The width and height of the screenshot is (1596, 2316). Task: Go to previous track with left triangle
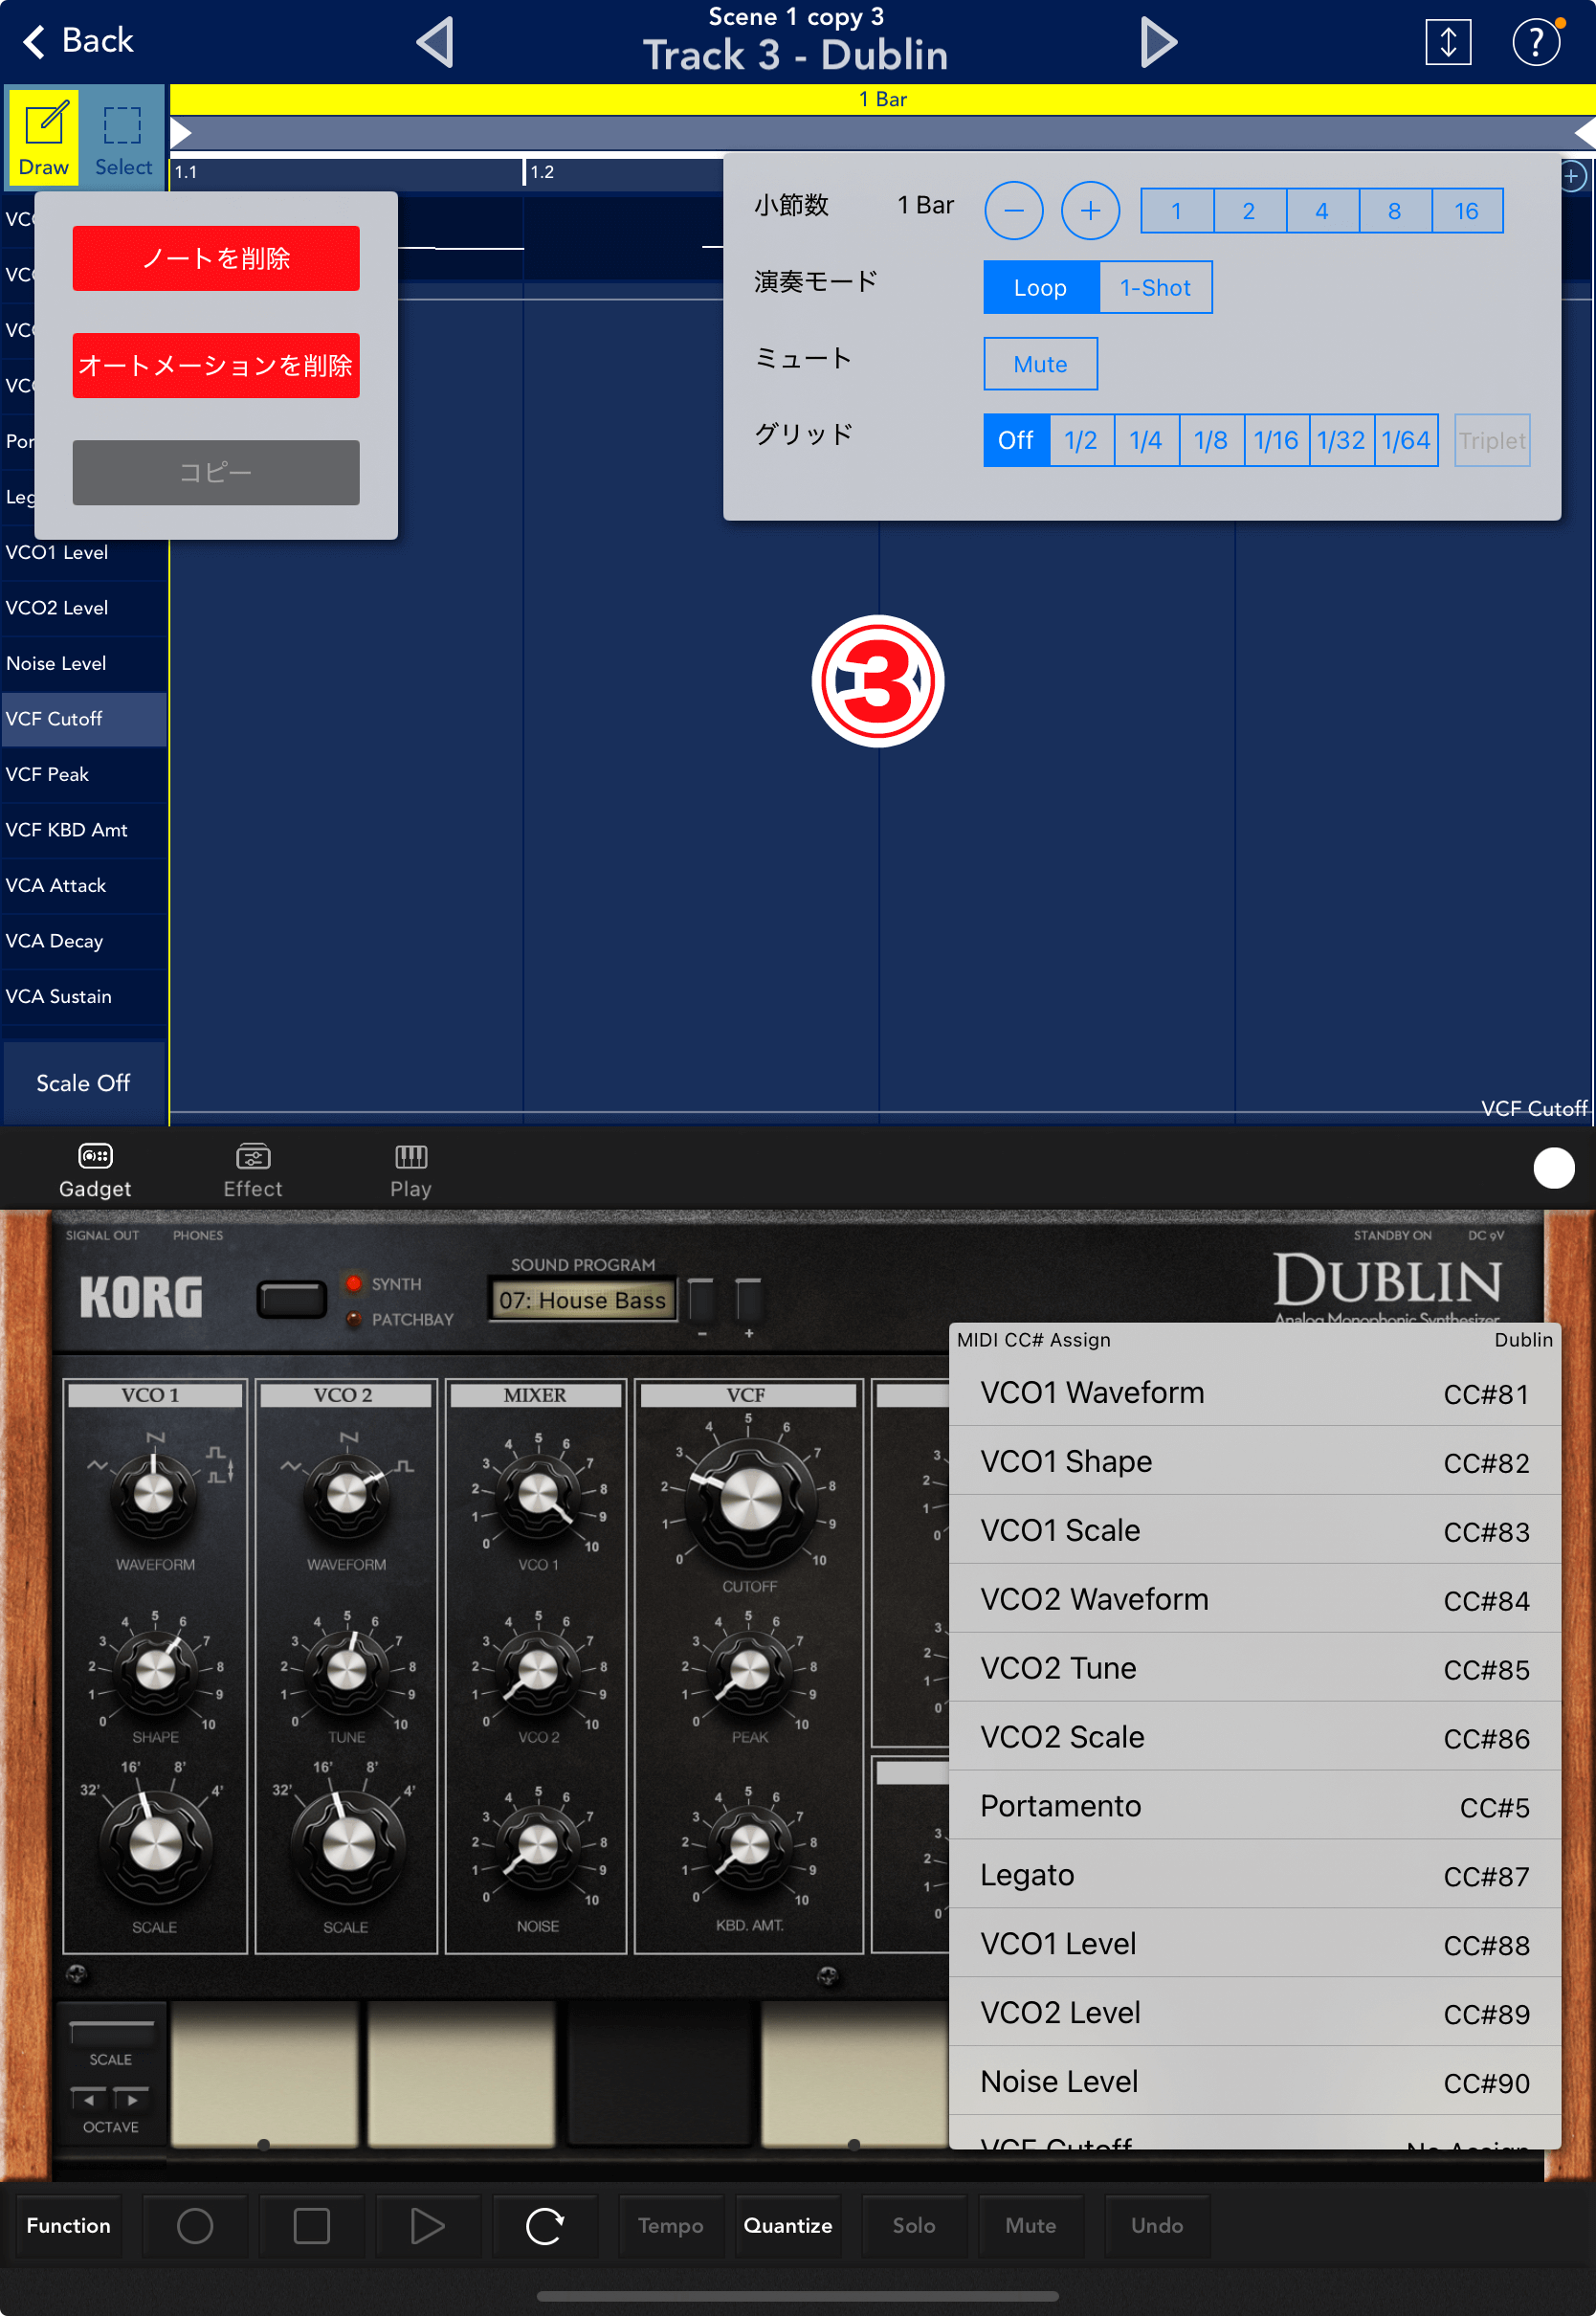436,42
